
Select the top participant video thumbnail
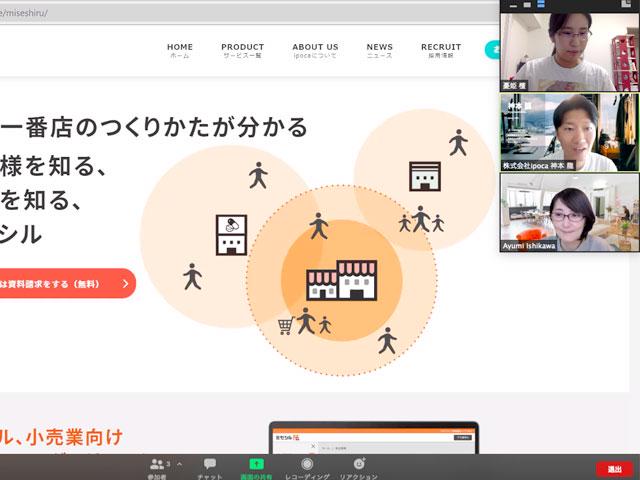[x=569, y=51]
